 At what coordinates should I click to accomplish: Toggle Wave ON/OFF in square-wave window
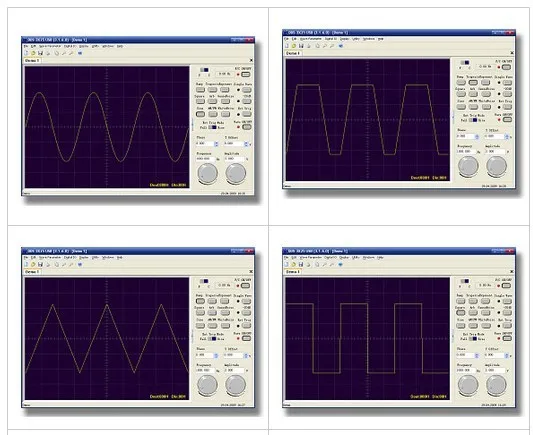coord(507,338)
